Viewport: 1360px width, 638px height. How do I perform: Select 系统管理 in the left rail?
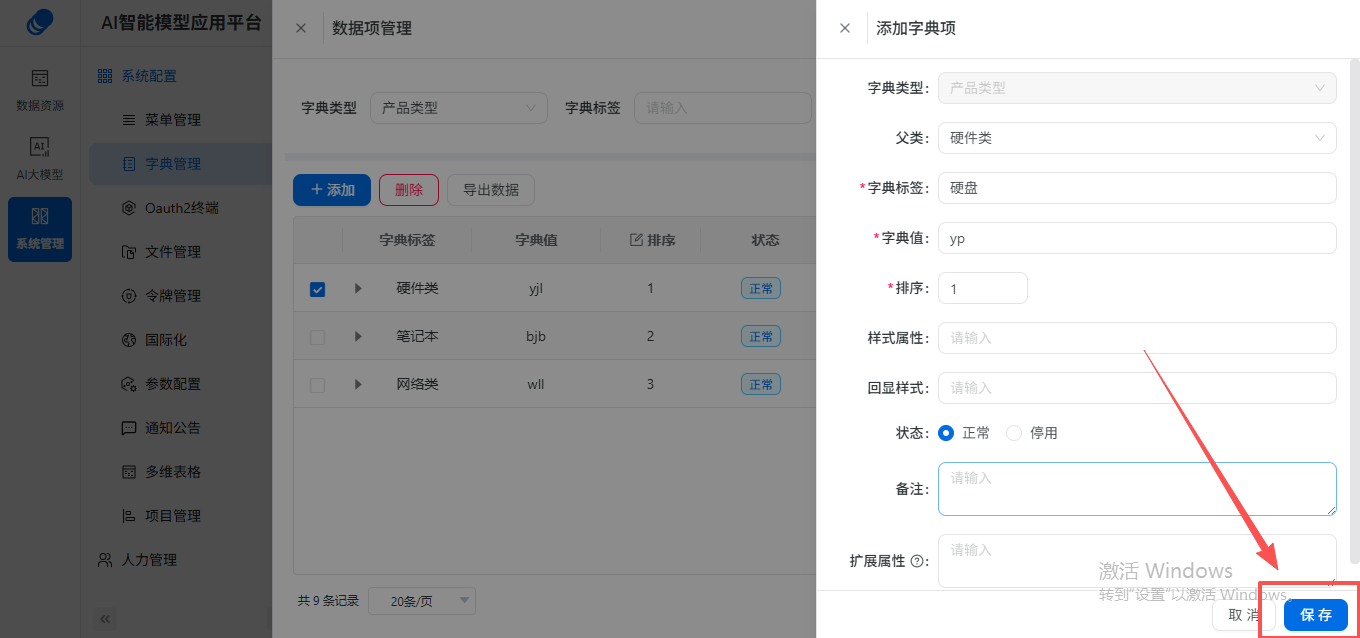tap(40, 229)
